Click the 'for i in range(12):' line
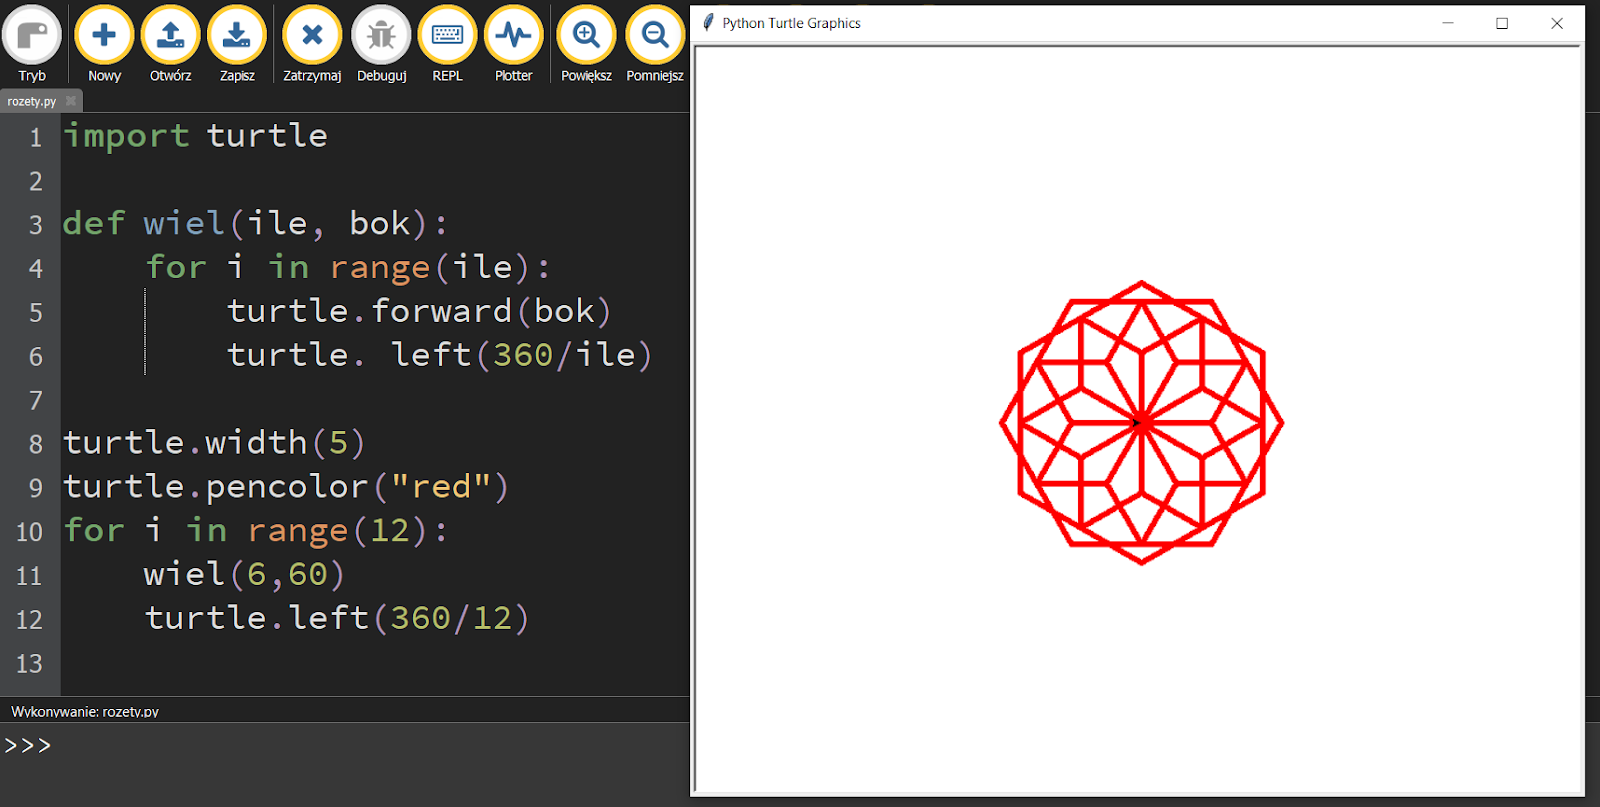 pyautogui.click(x=256, y=530)
